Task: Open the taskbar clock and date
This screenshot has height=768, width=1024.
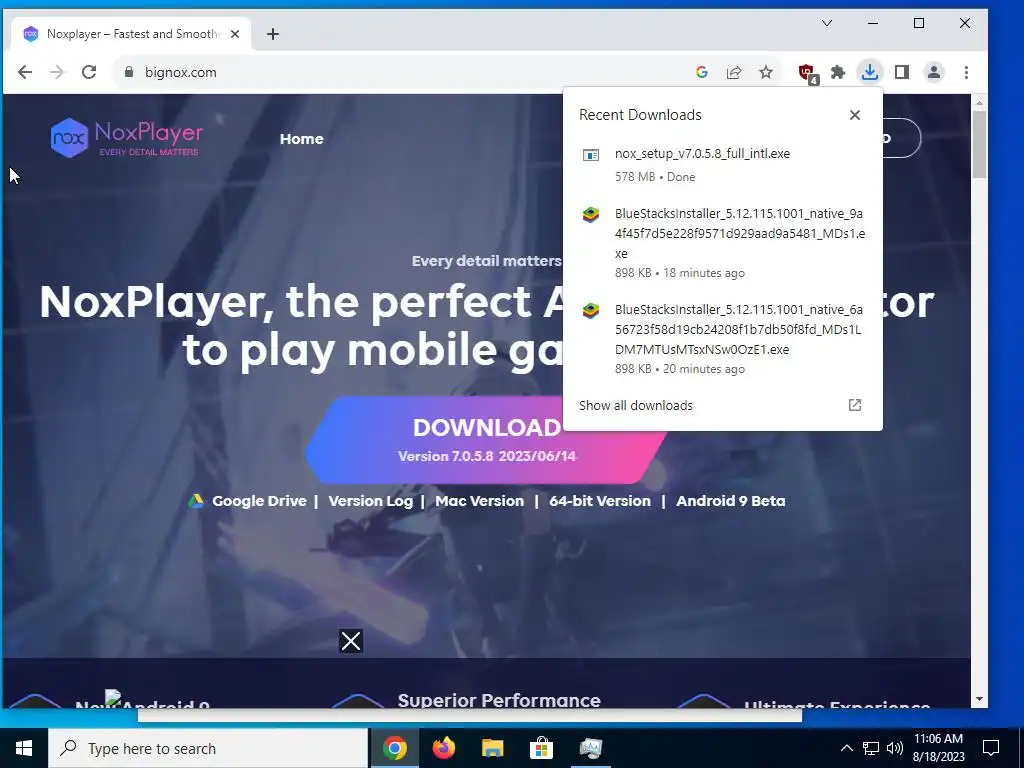Action: pyautogui.click(x=938, y=748)
